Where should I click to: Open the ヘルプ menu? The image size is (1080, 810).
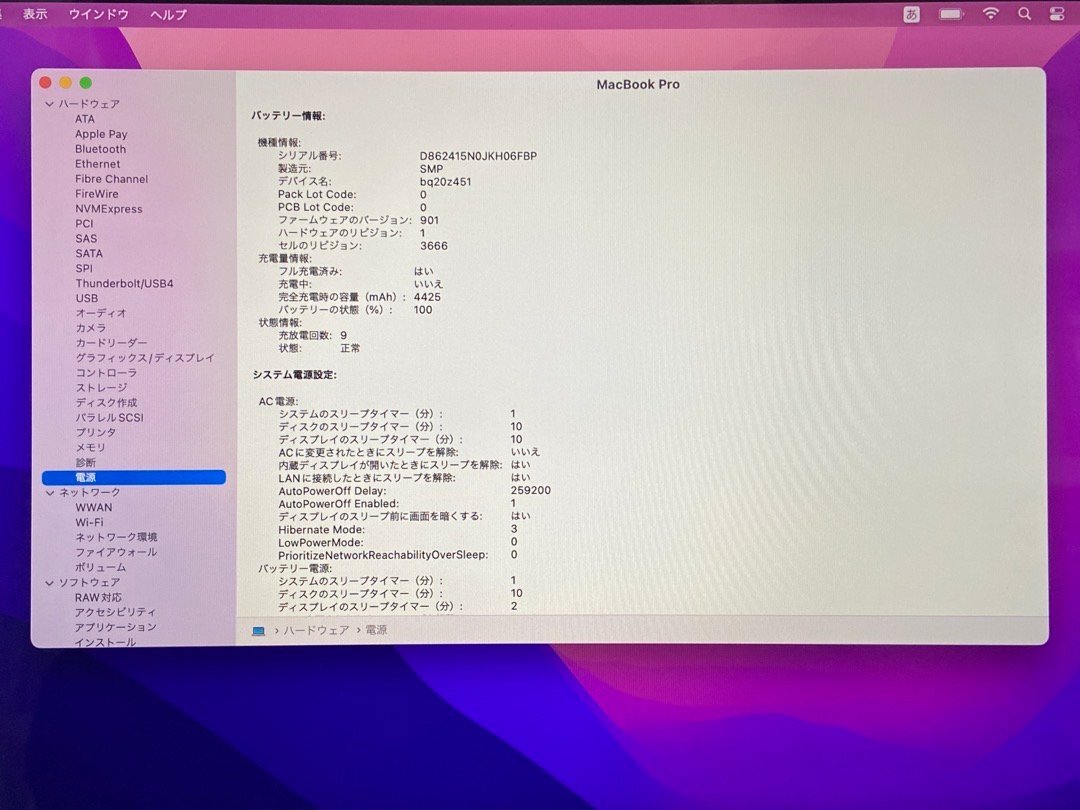(168, 14)
